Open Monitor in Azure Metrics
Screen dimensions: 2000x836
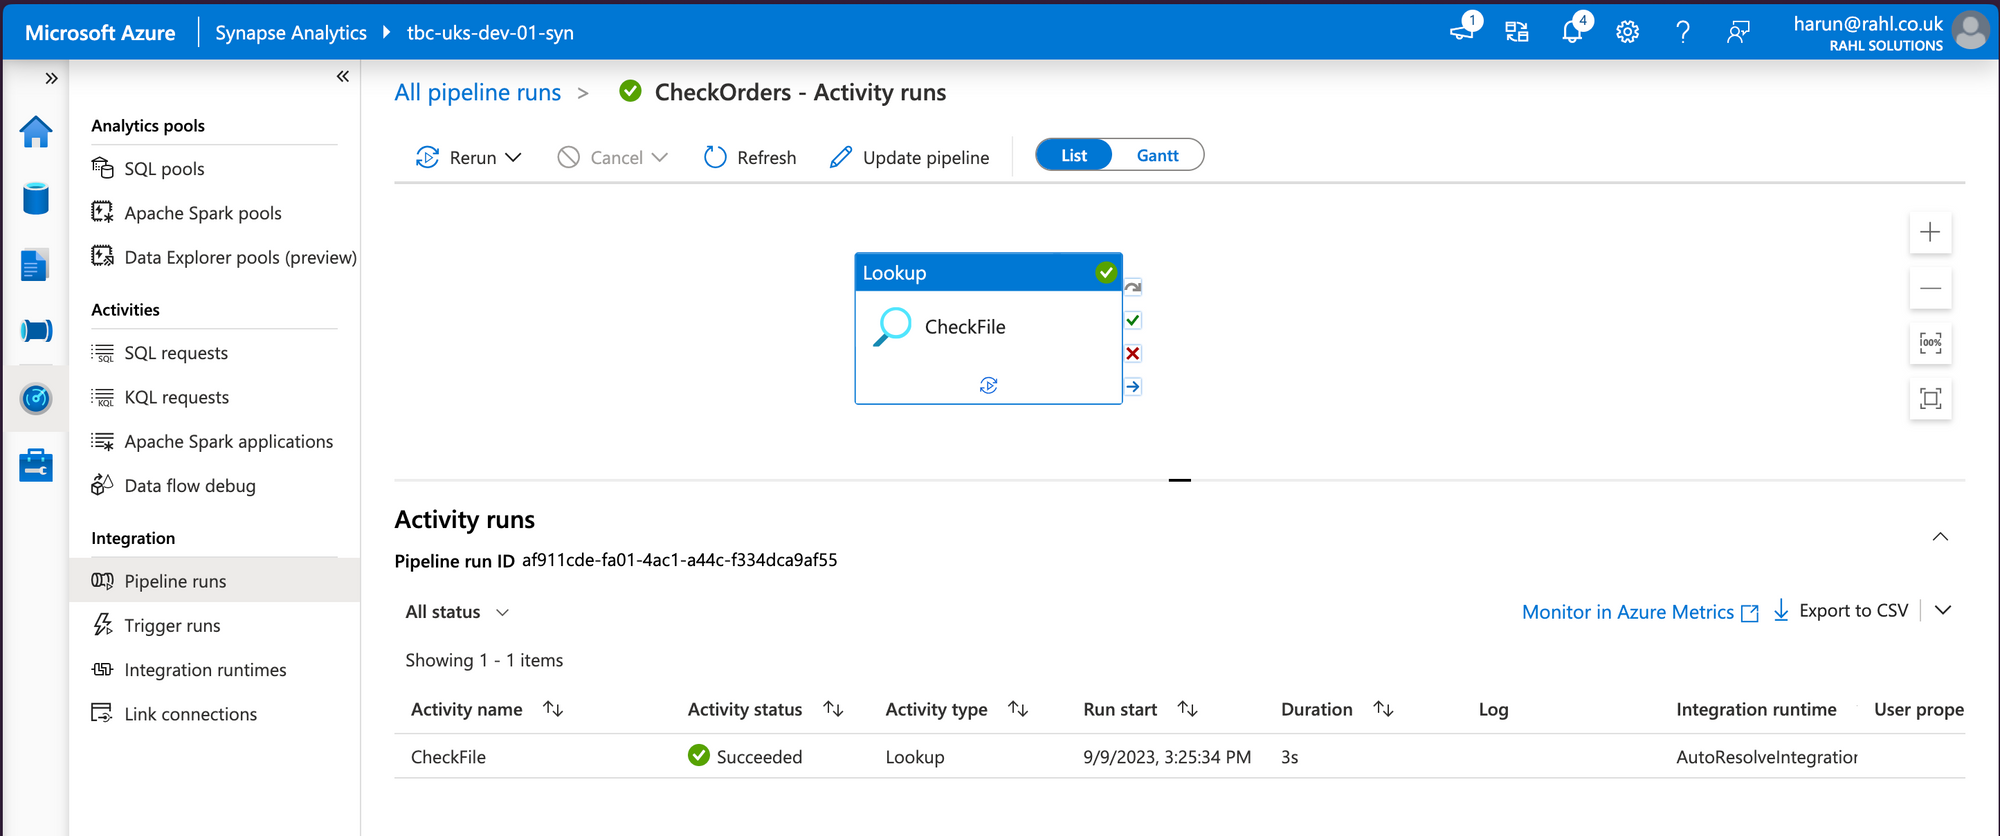pyautogui.click(x=1640, y=612)
